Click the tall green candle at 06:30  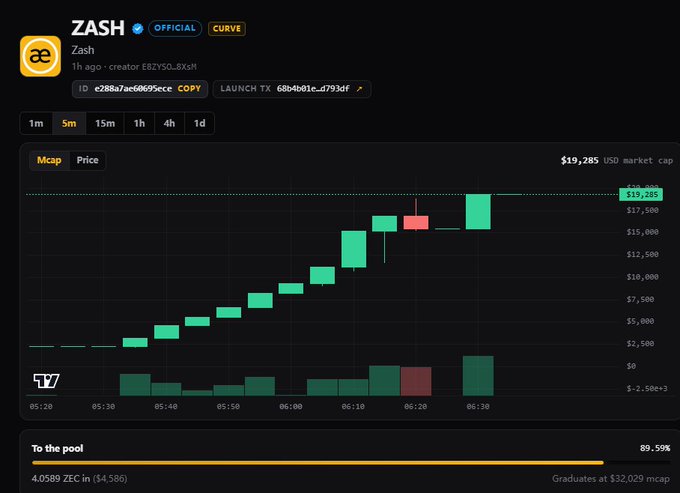[478, 212]
